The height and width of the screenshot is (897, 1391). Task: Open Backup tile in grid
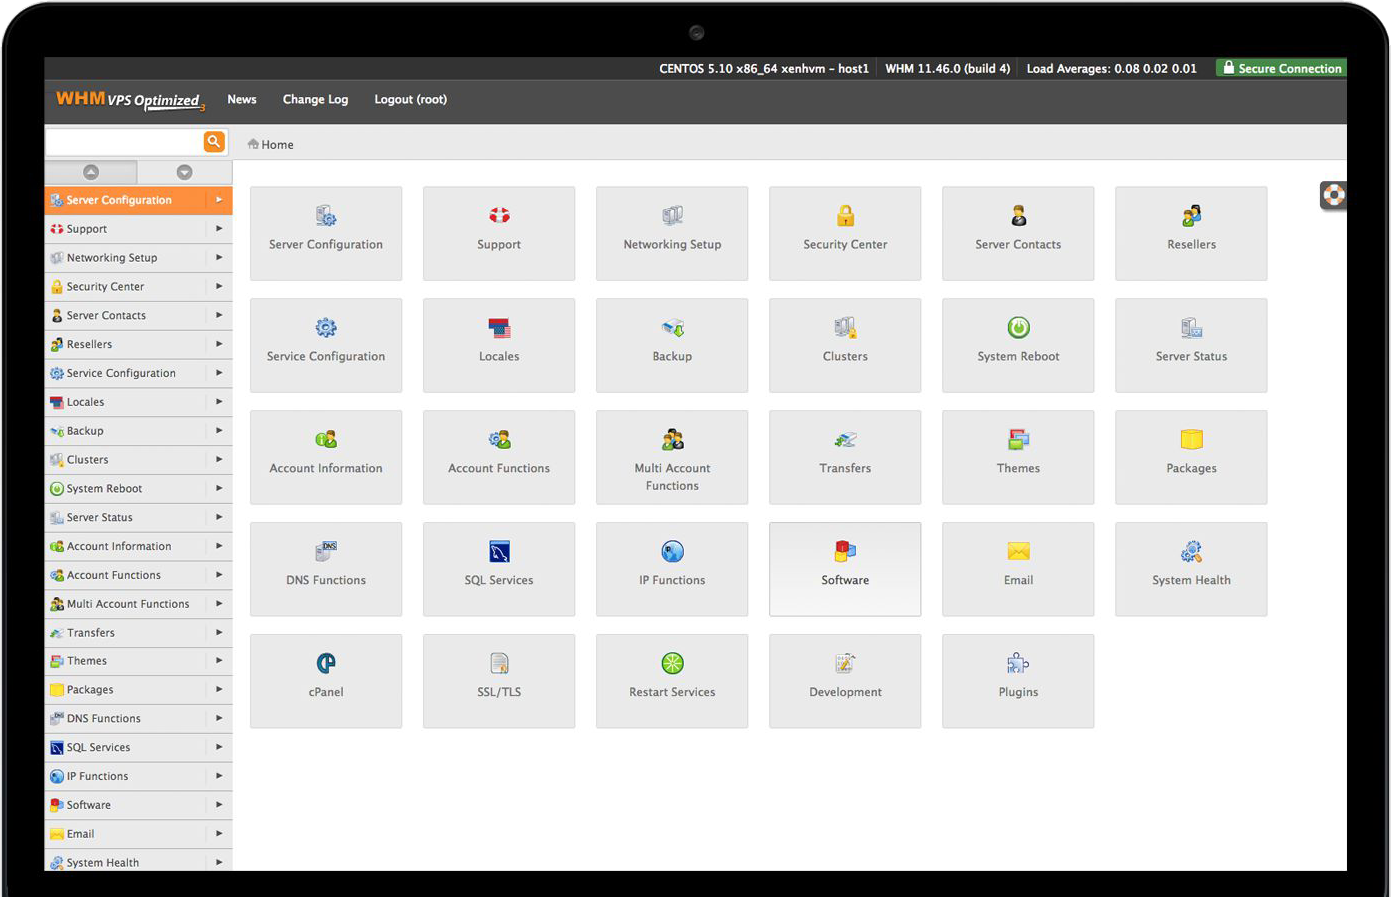672,345
